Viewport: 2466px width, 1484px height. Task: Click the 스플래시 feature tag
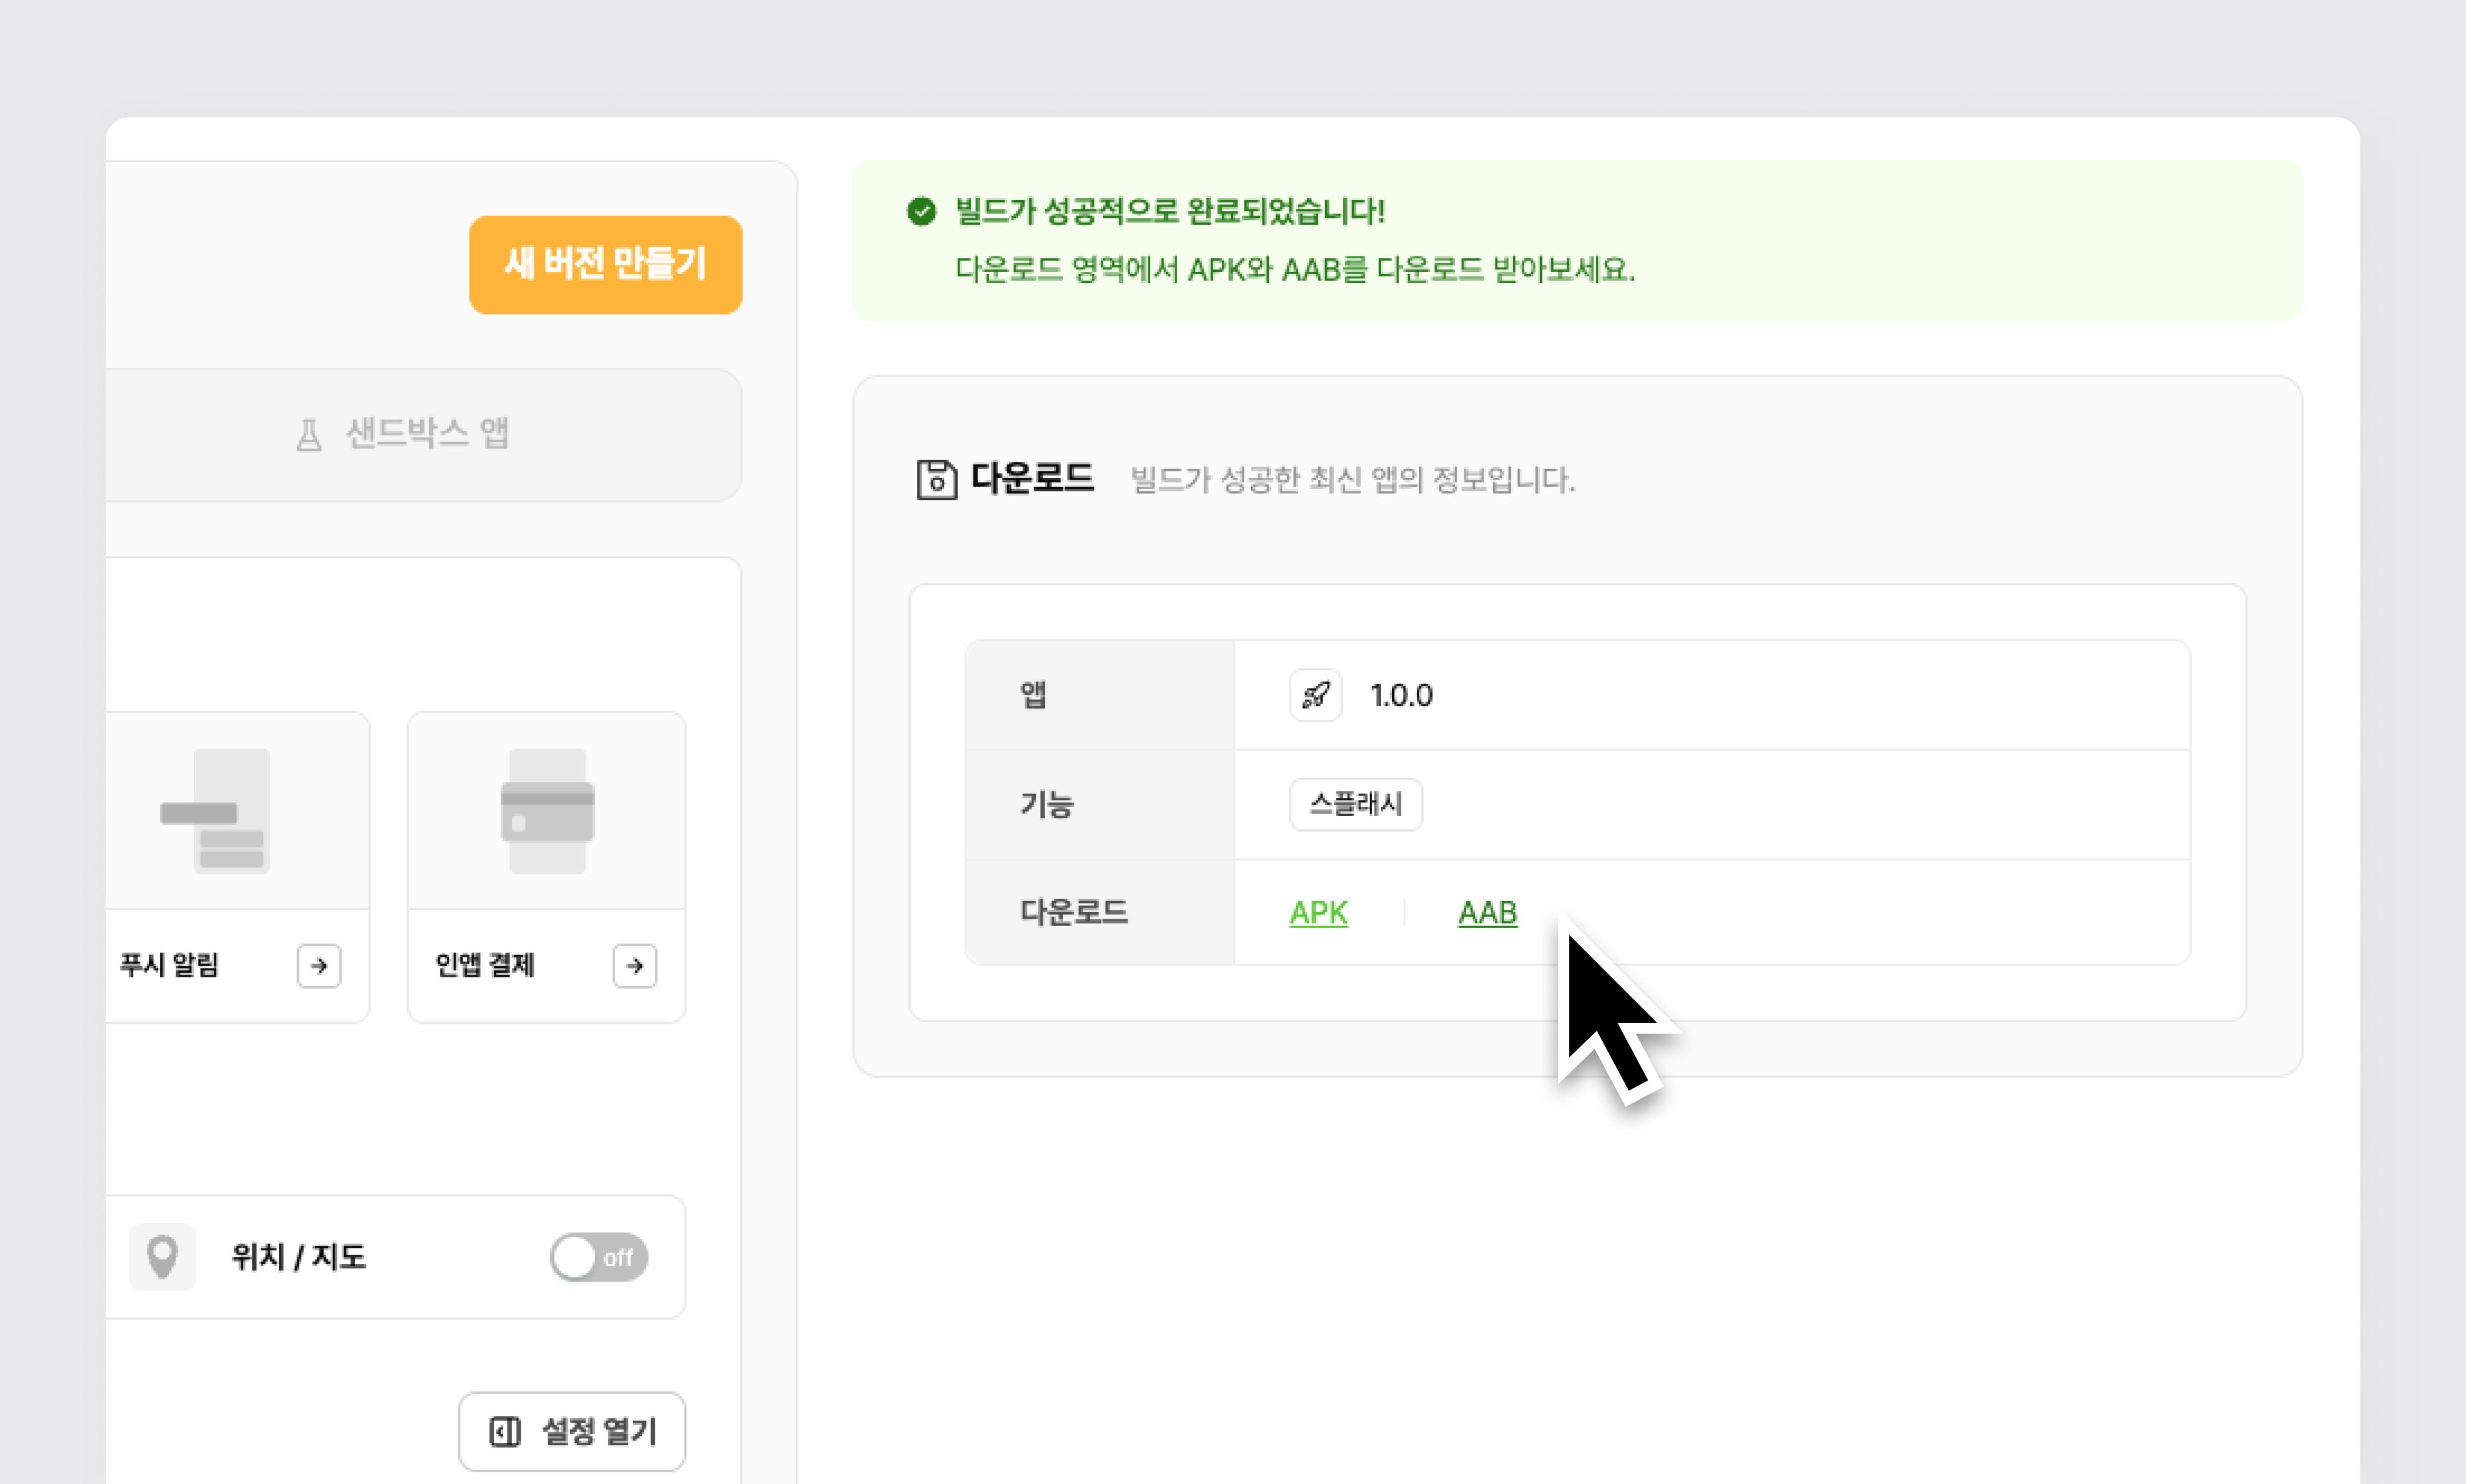tap(1355, 804)
